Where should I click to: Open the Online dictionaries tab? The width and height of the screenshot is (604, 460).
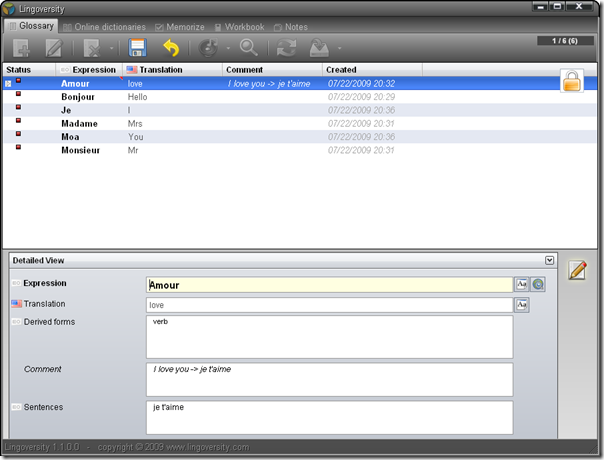pos(104,27)
